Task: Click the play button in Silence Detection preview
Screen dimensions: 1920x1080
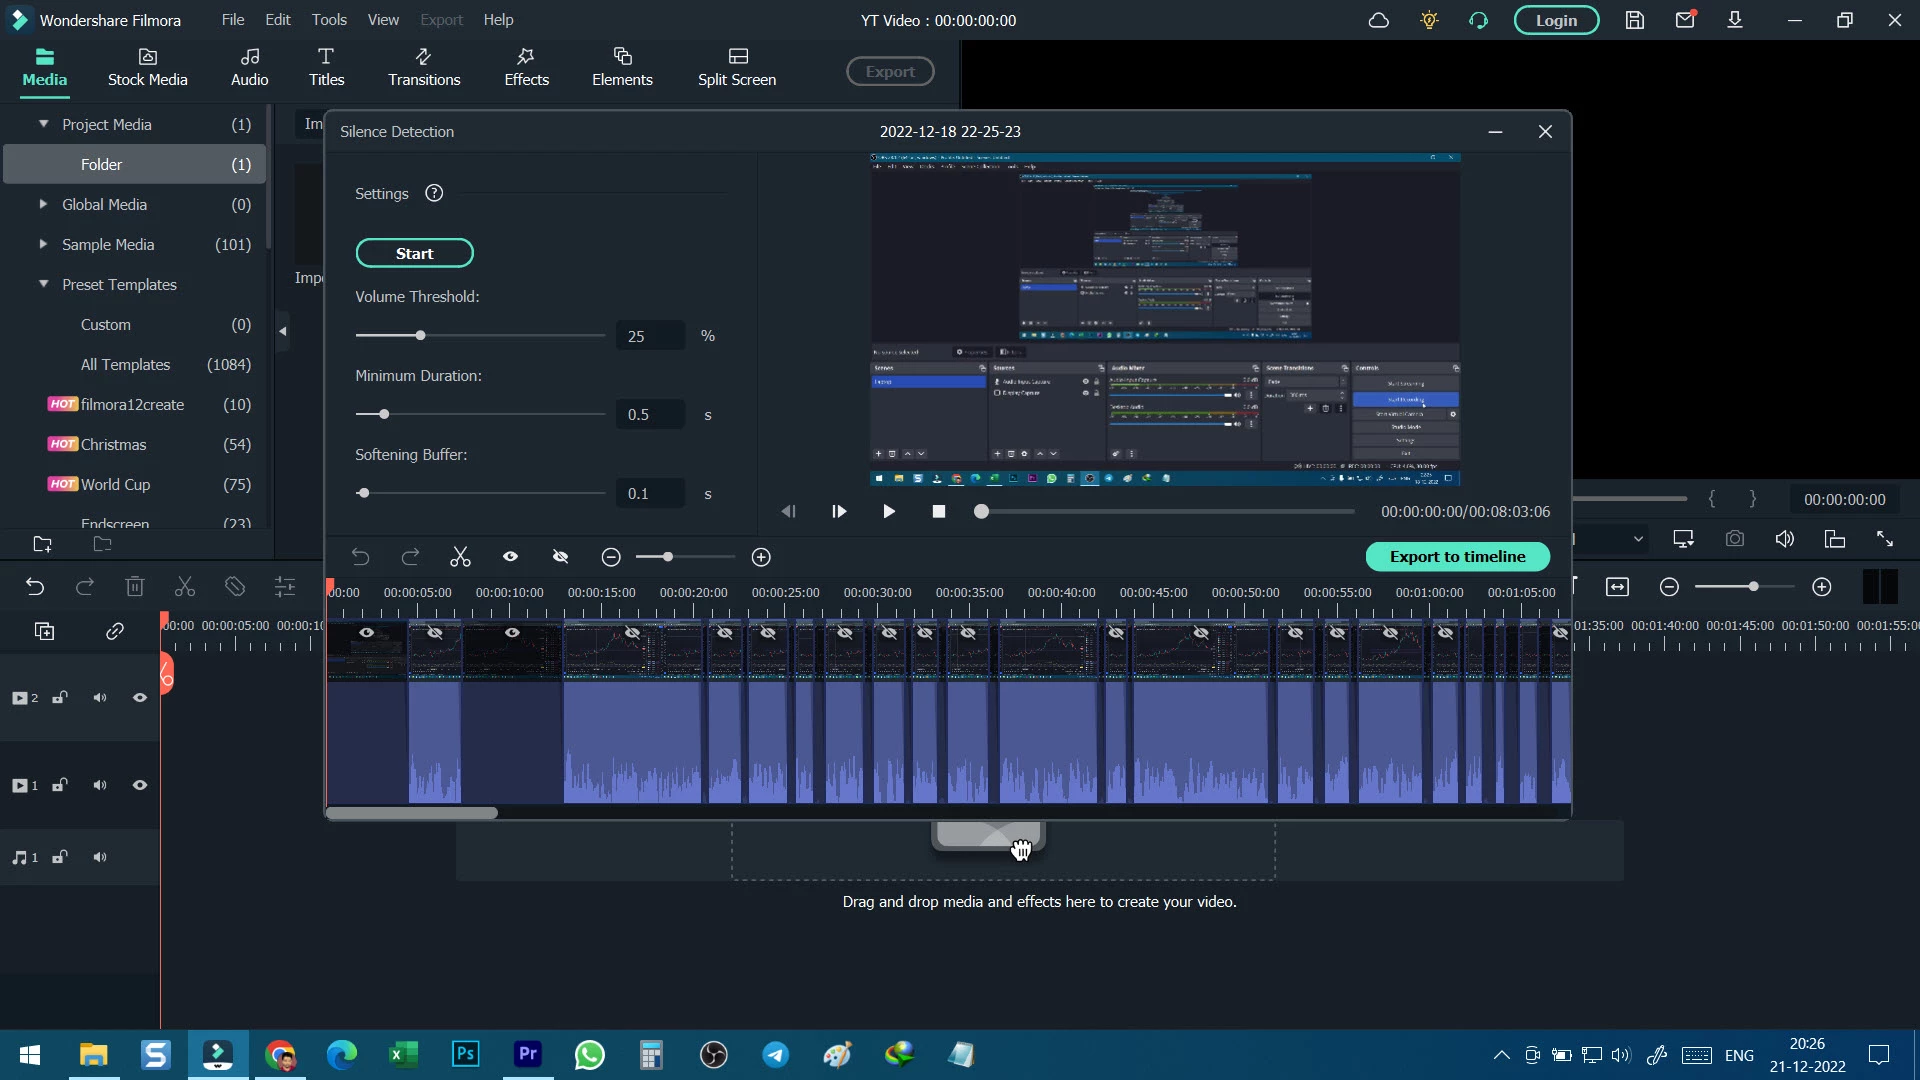Action: (x=888, y=512)
